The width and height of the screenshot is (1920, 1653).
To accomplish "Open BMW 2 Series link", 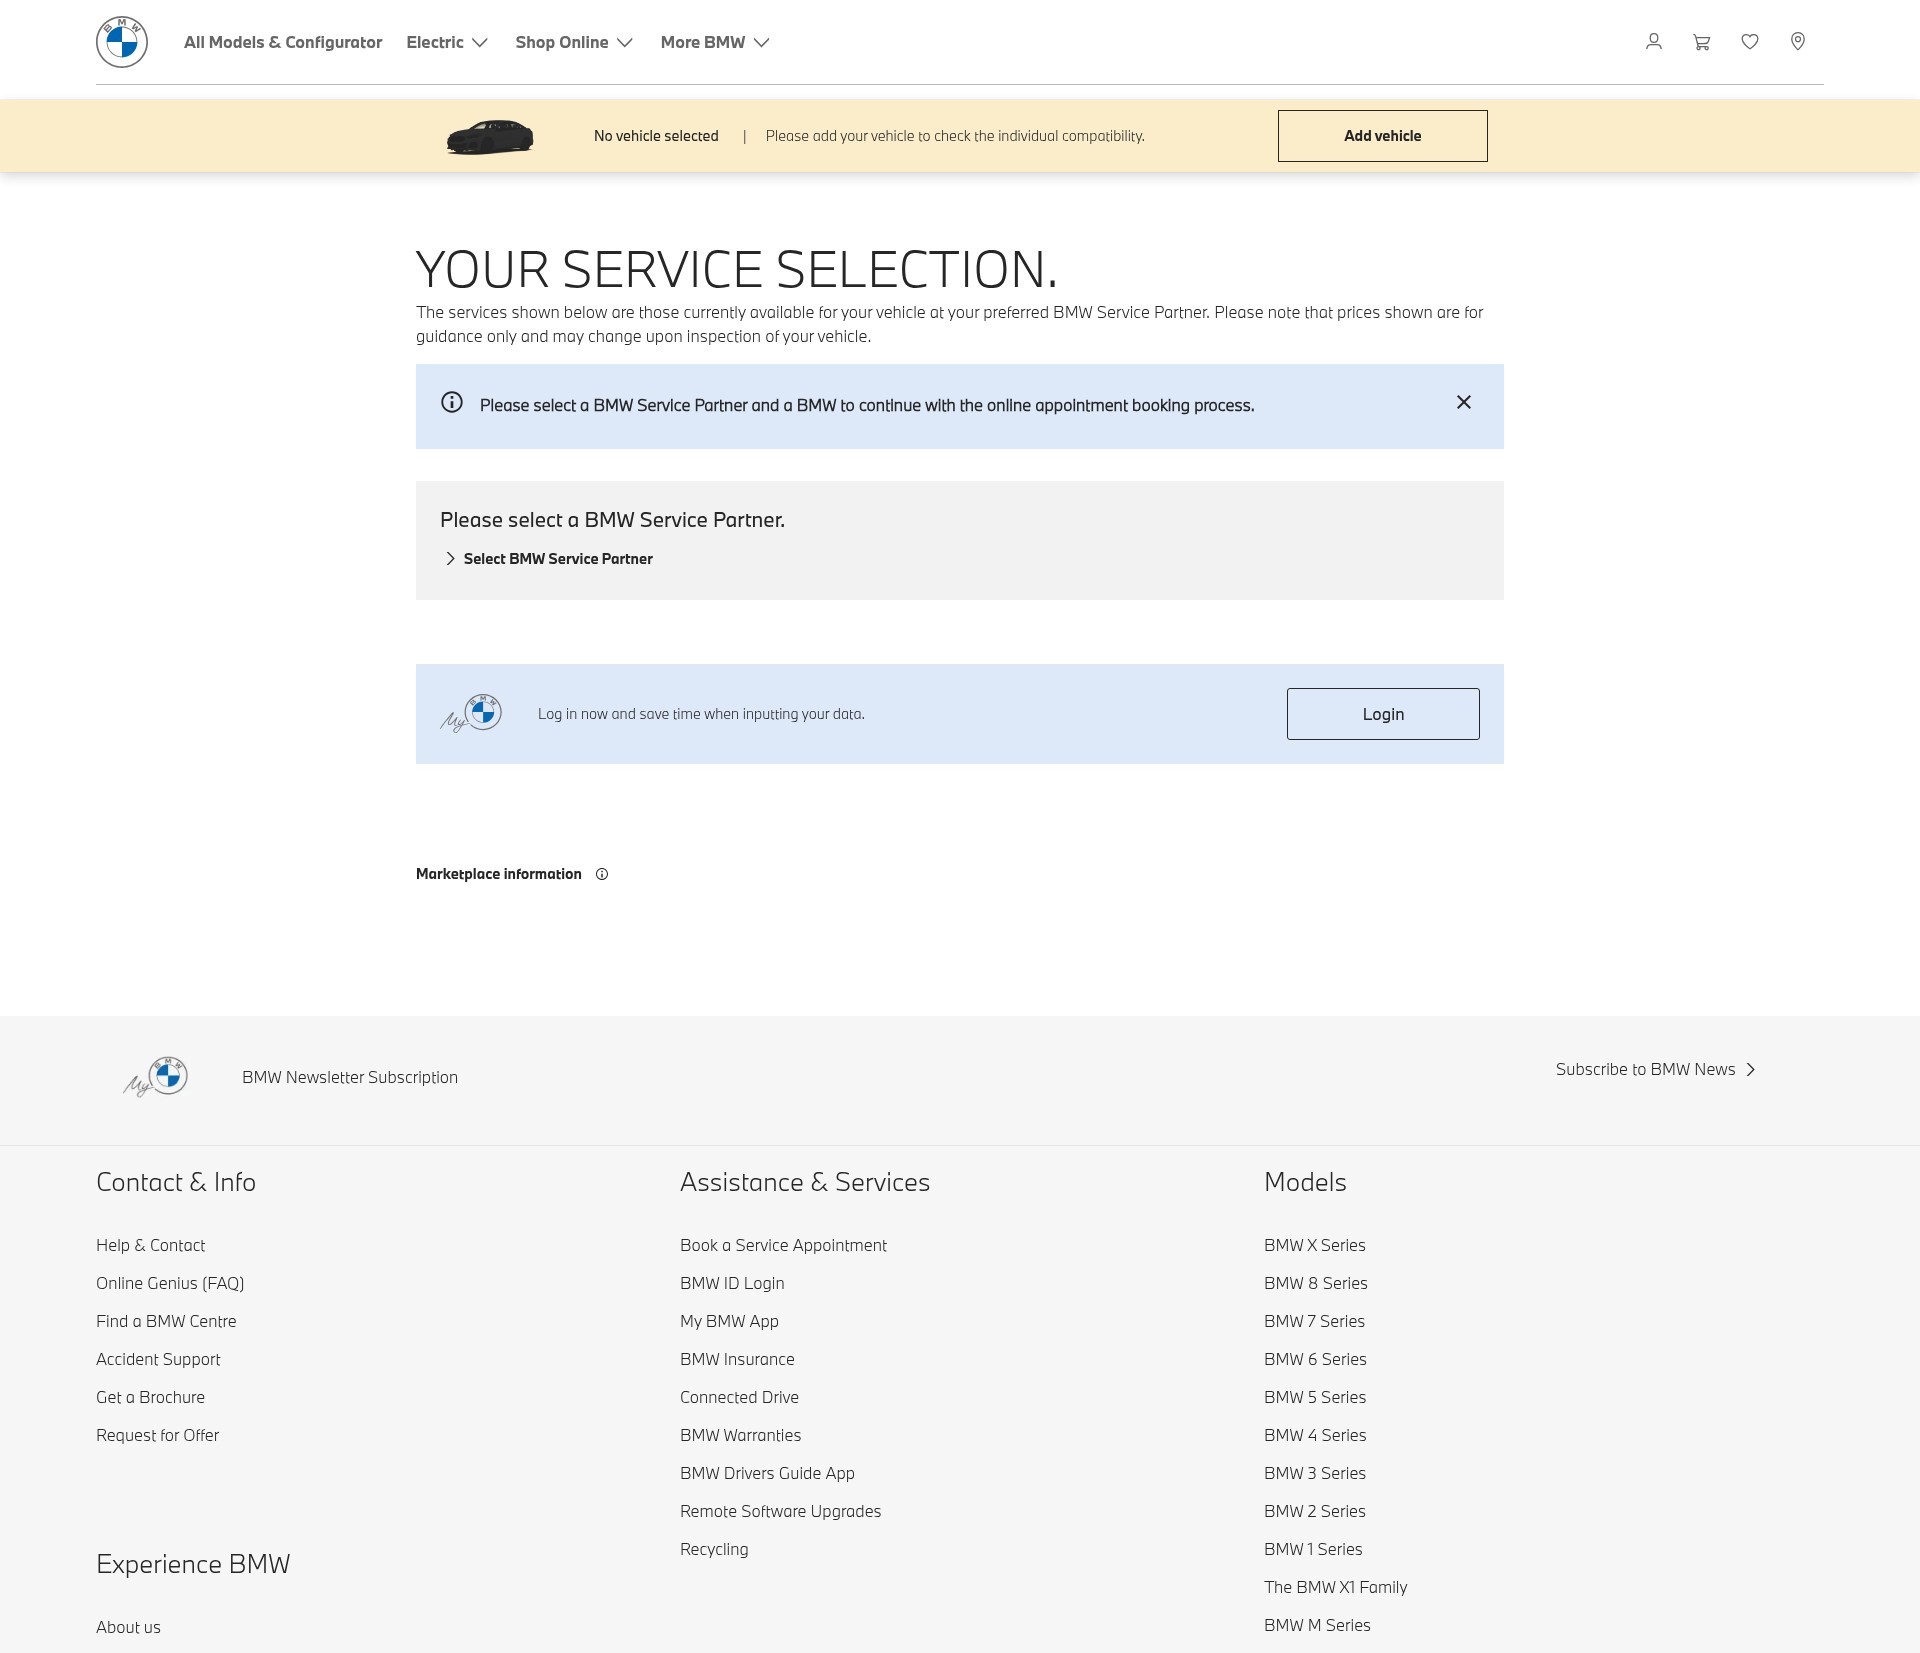I will pyautogui.click(x=1315, y=1512).
